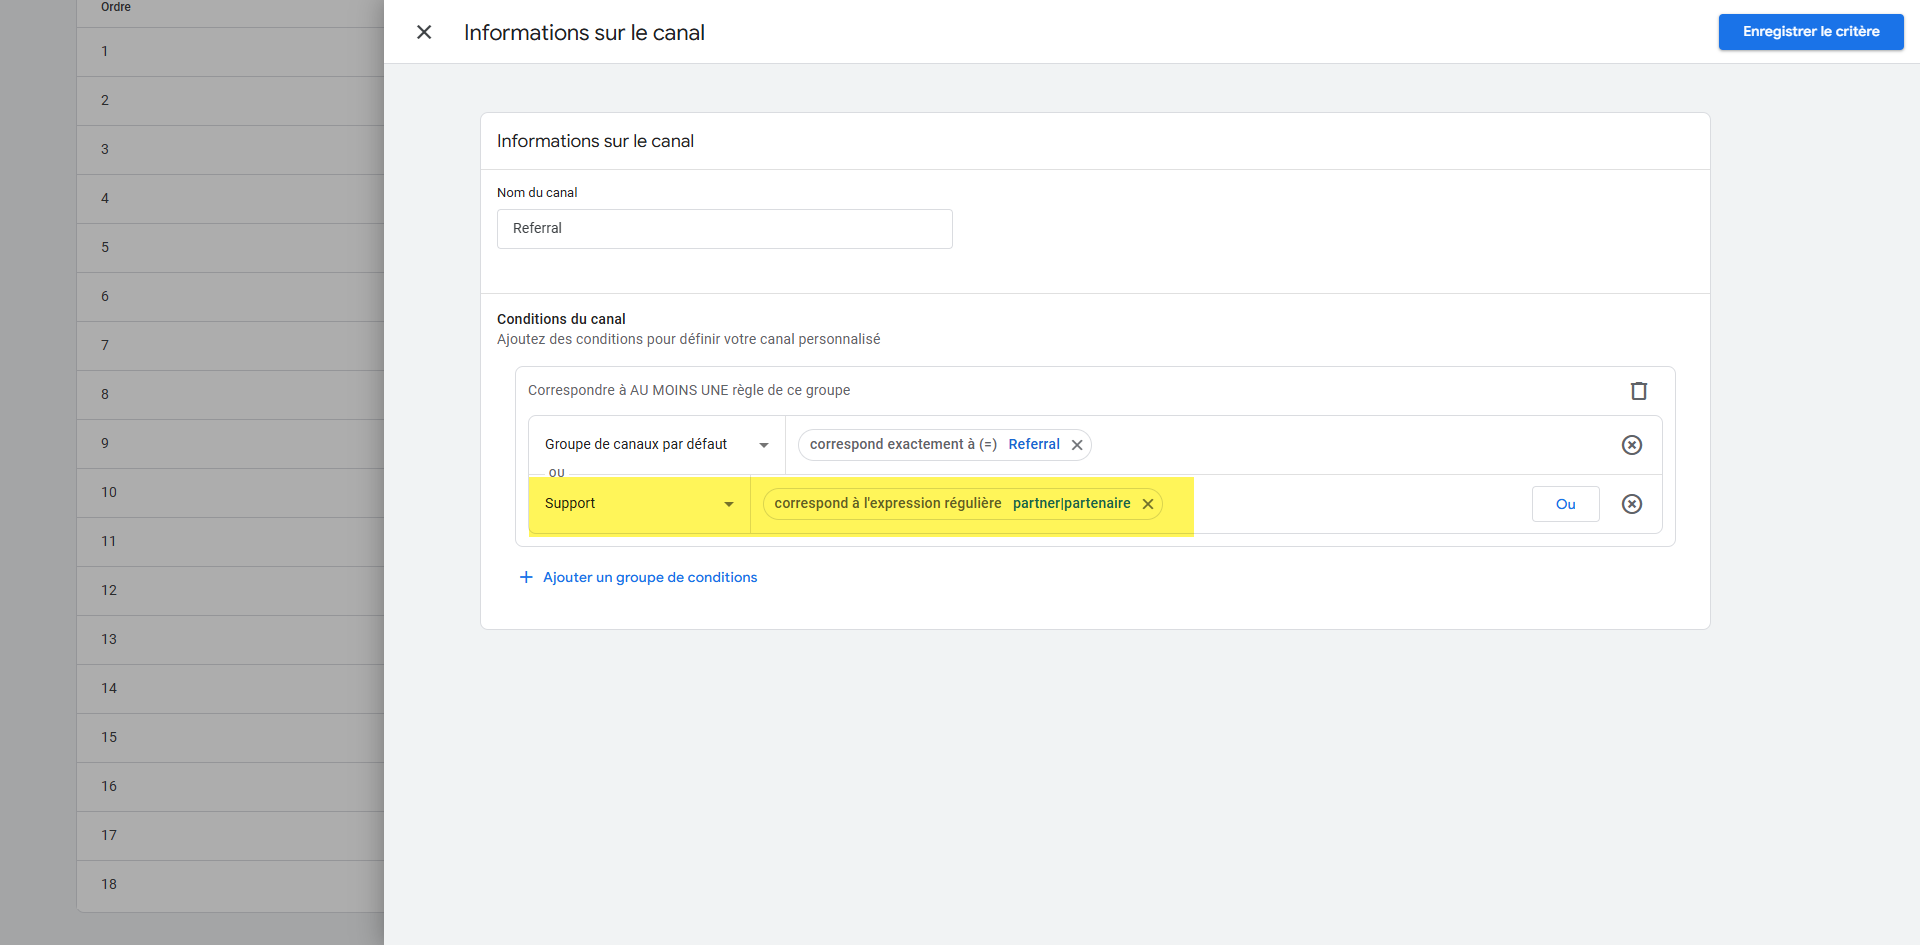Viewport: 1920px width, 945px height.
Task: Delete the condition group with trash icon
Action: click(x=1638, y=391)
